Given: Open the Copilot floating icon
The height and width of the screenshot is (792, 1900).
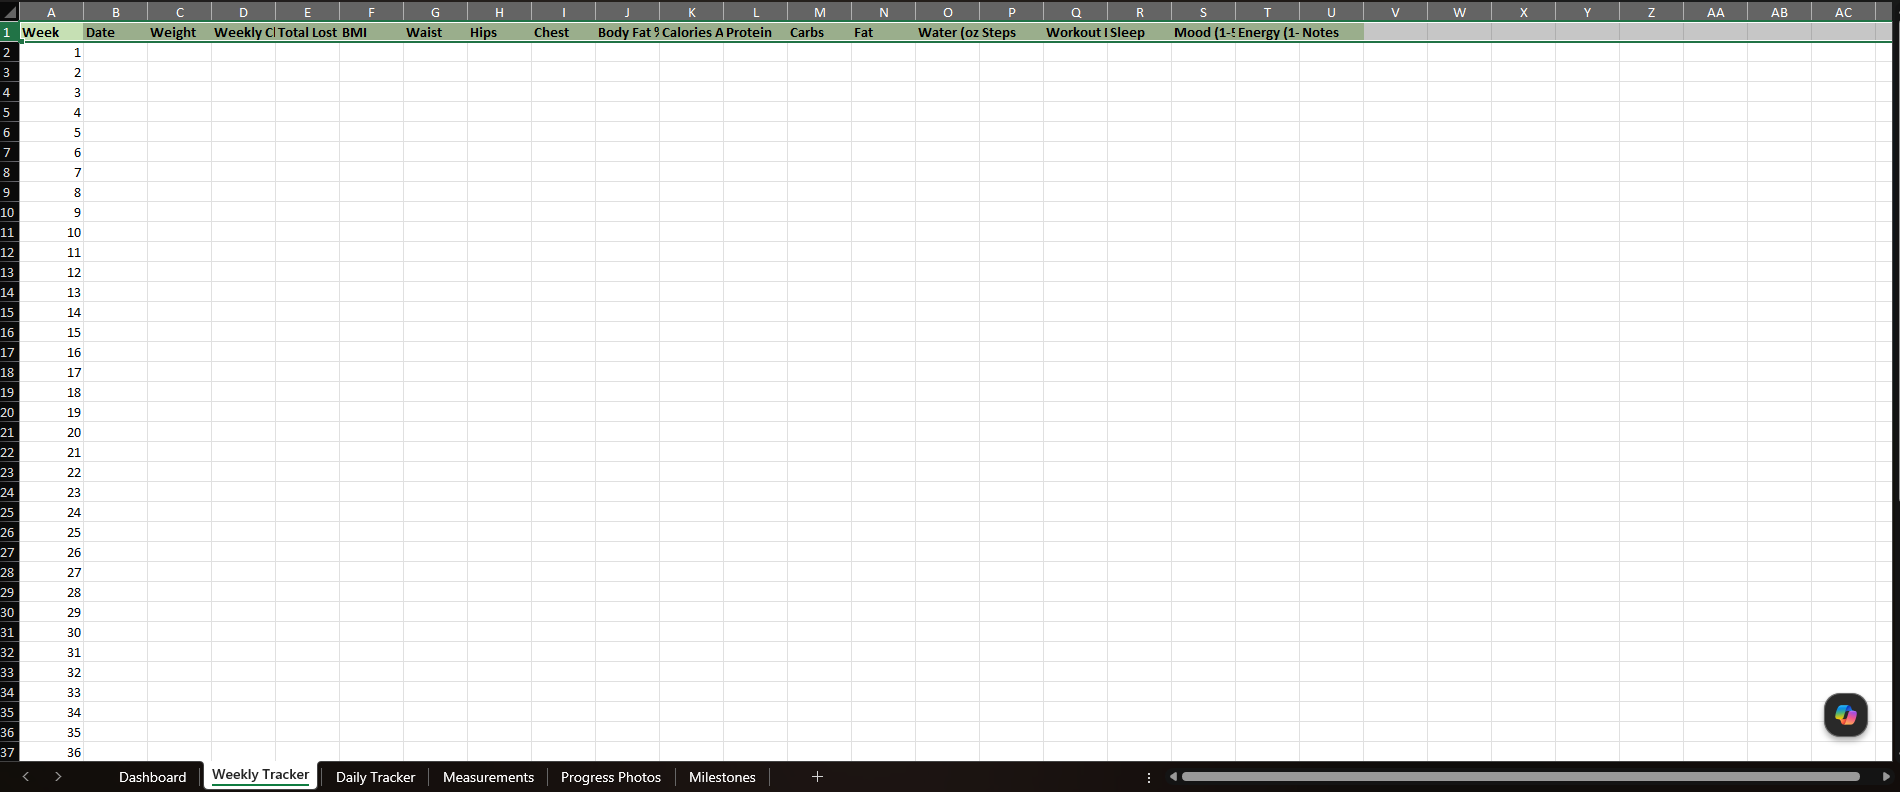Looking at the screenshot, I should click(1845, 715).
